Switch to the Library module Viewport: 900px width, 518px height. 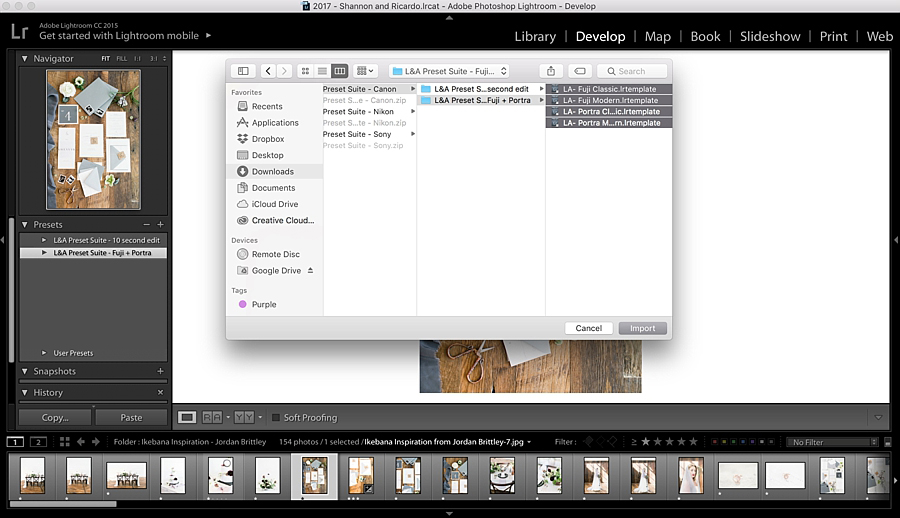click(x=535, y=36)
